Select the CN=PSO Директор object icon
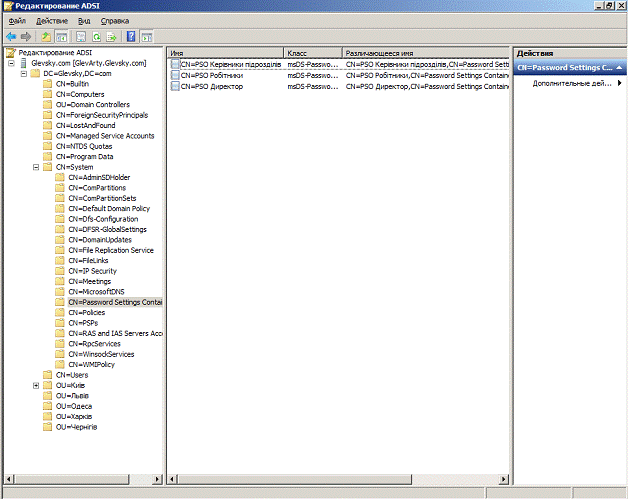 [175, 87]
